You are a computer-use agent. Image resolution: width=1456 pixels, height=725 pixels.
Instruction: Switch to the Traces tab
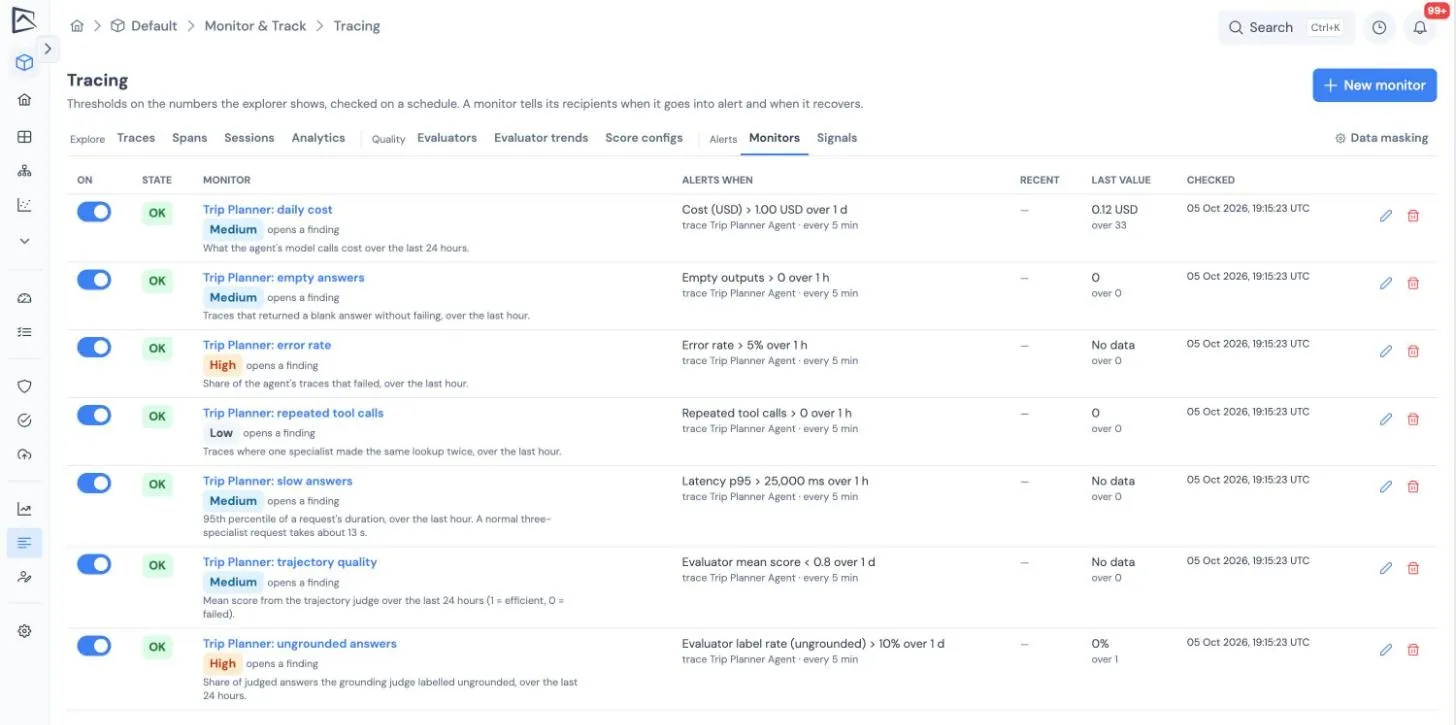[x=136, y=138]
